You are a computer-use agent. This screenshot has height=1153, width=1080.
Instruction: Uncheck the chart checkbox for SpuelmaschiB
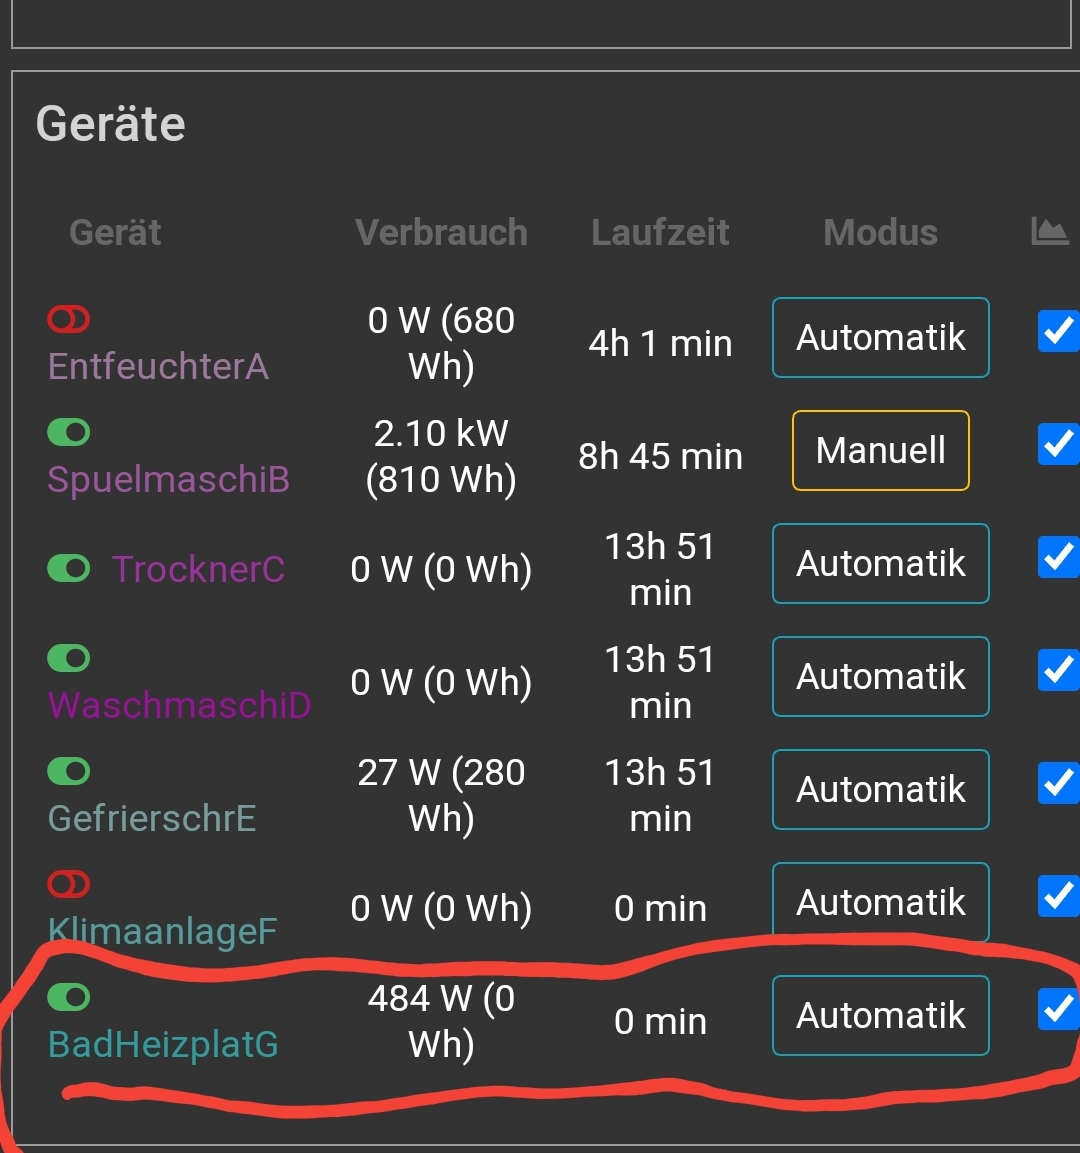[1058, 444]
